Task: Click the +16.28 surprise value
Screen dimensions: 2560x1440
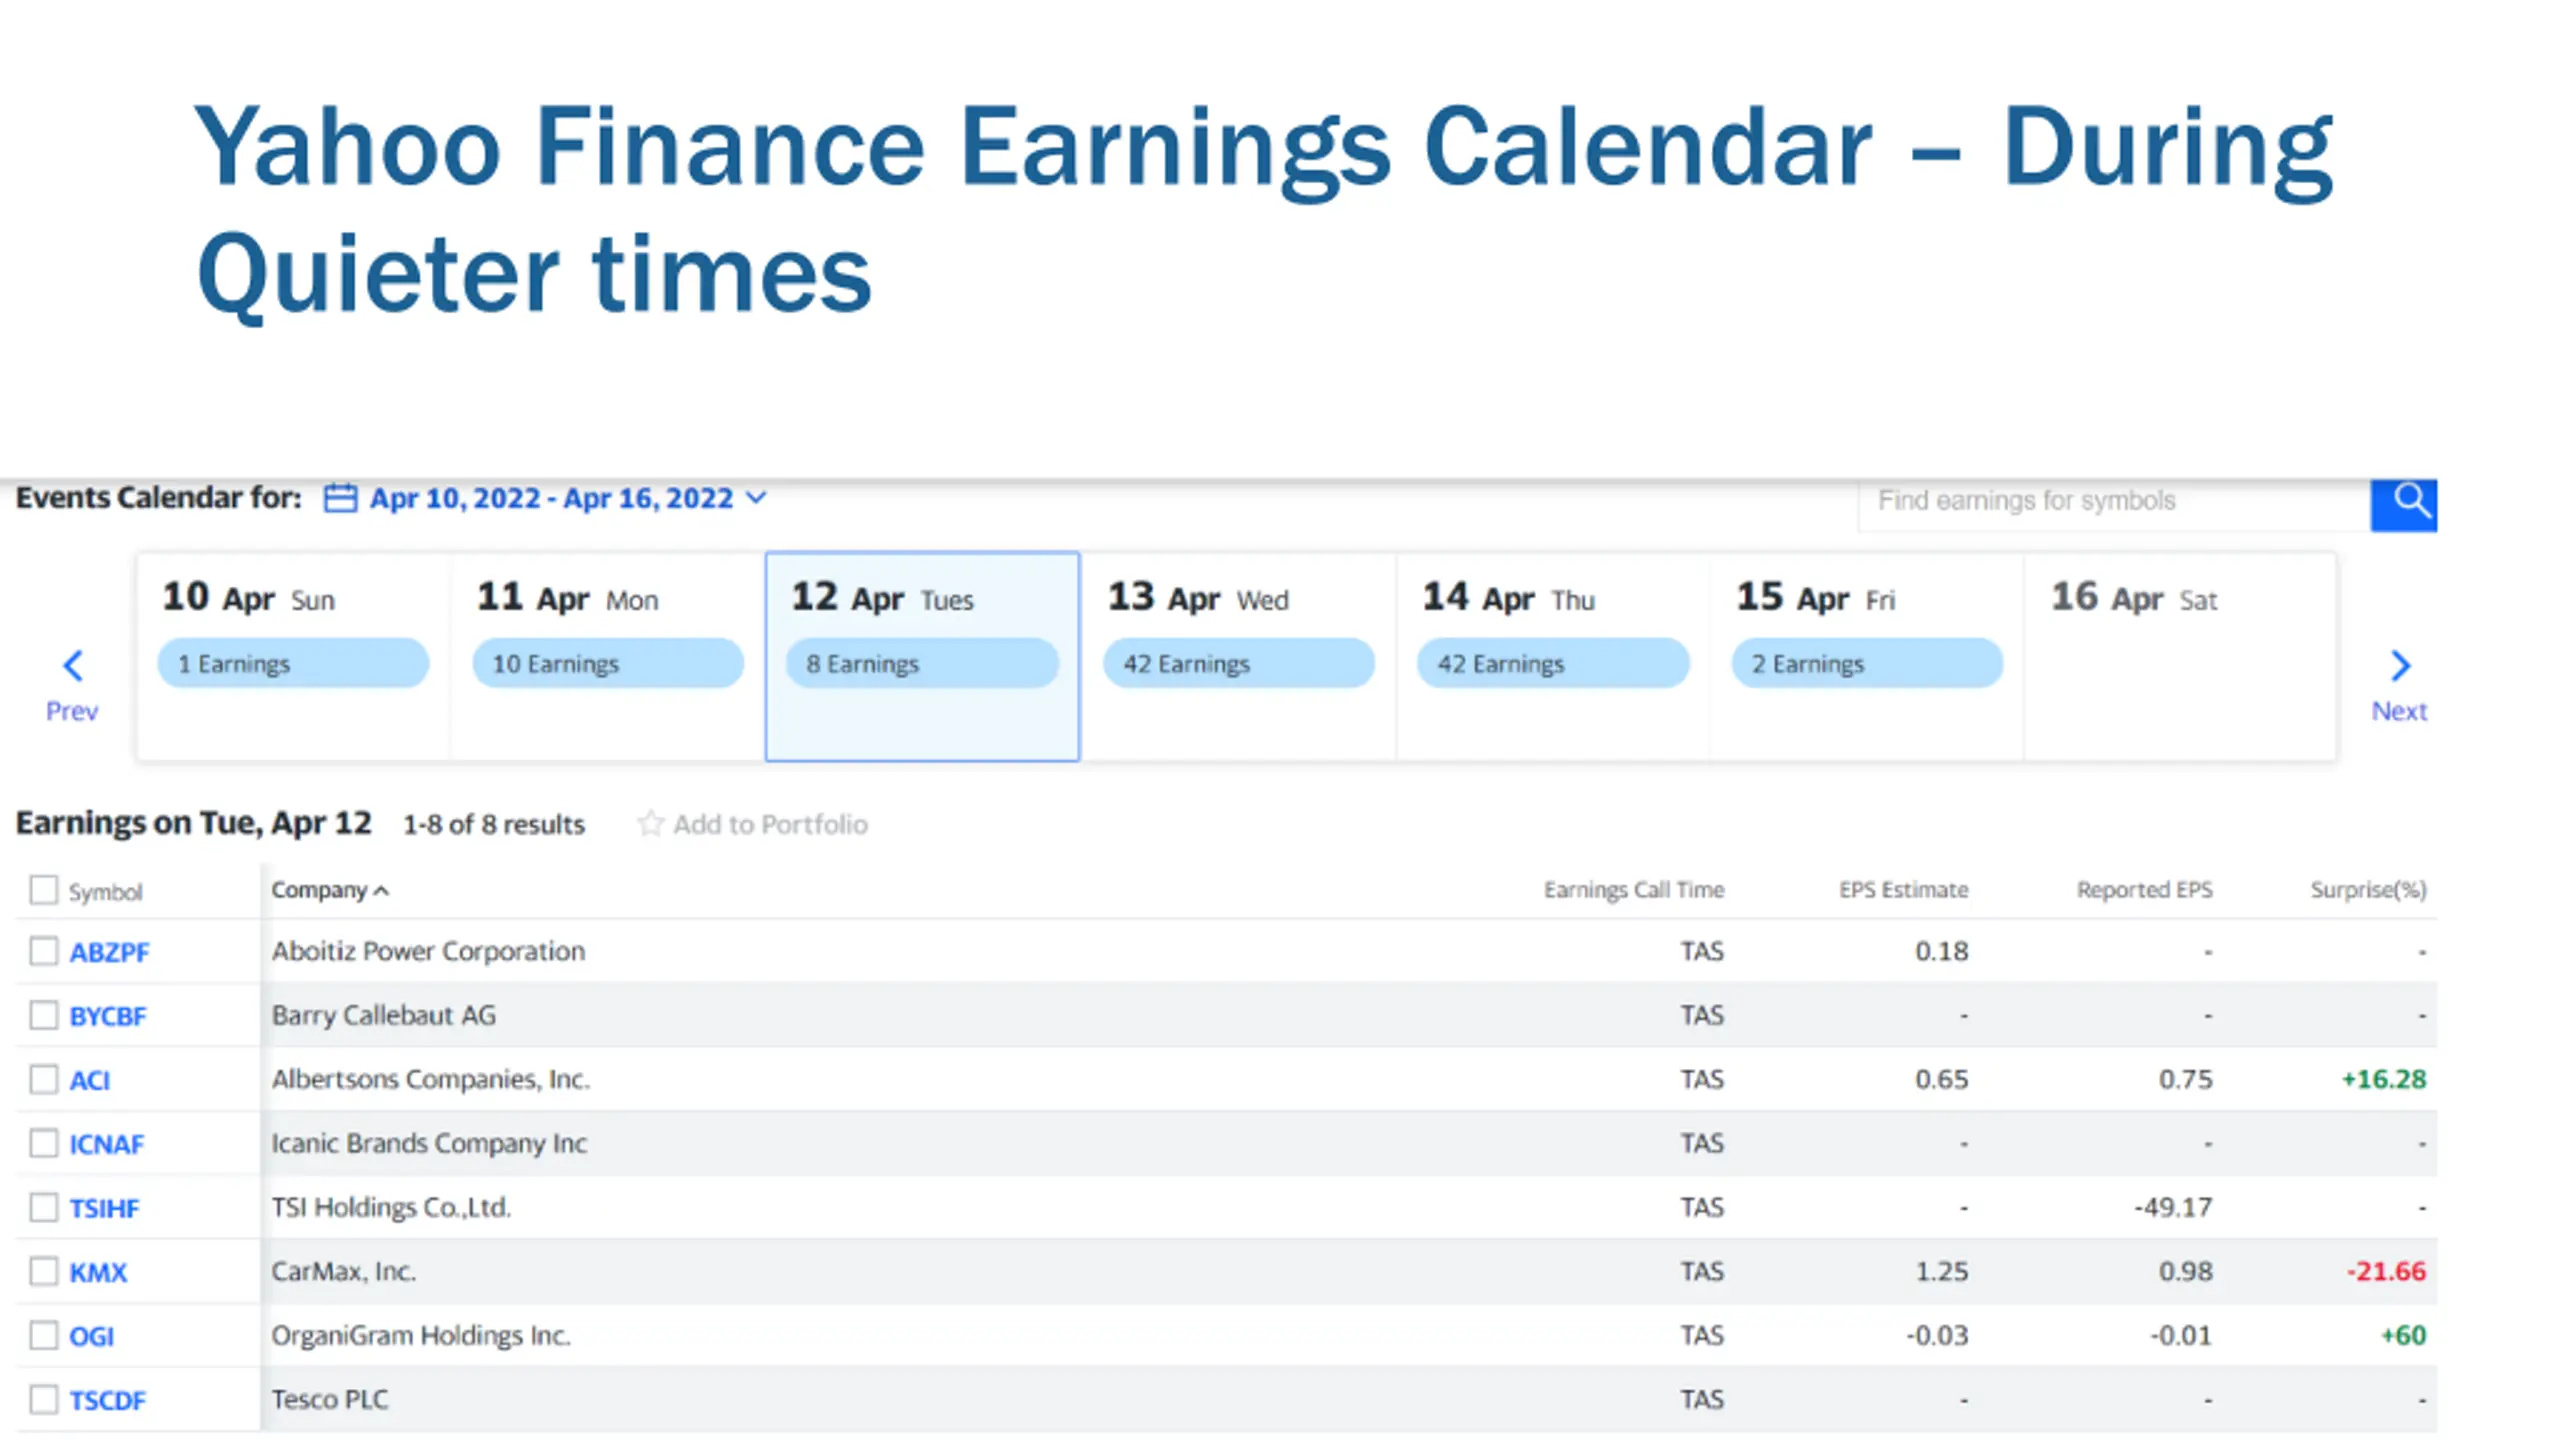Action: pos(2384,1079)
